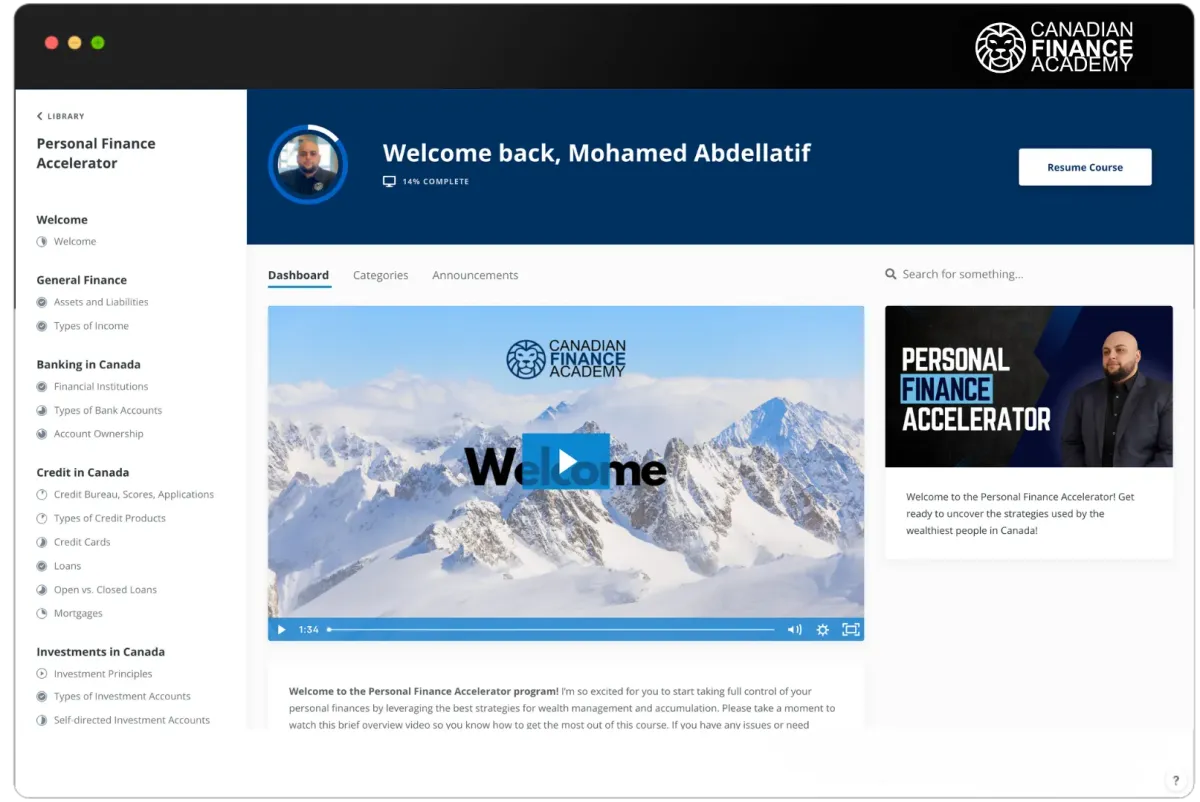Click the icon beside Types of Investment Accounts
The height and width of the screenshot is (802, 1200).
tap(42, 697)
